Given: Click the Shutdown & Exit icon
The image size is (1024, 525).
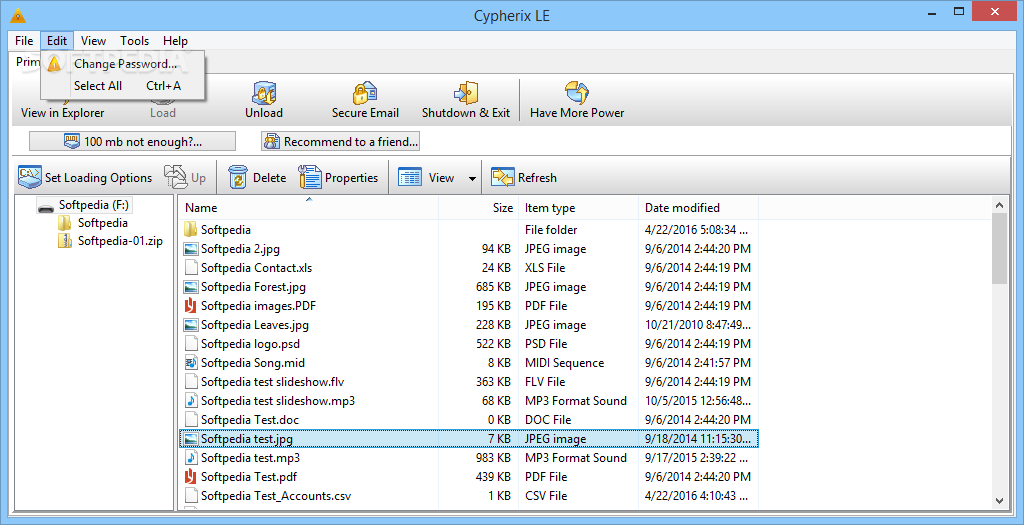Looking at the screenshot, I should click(x=466, y=93).
